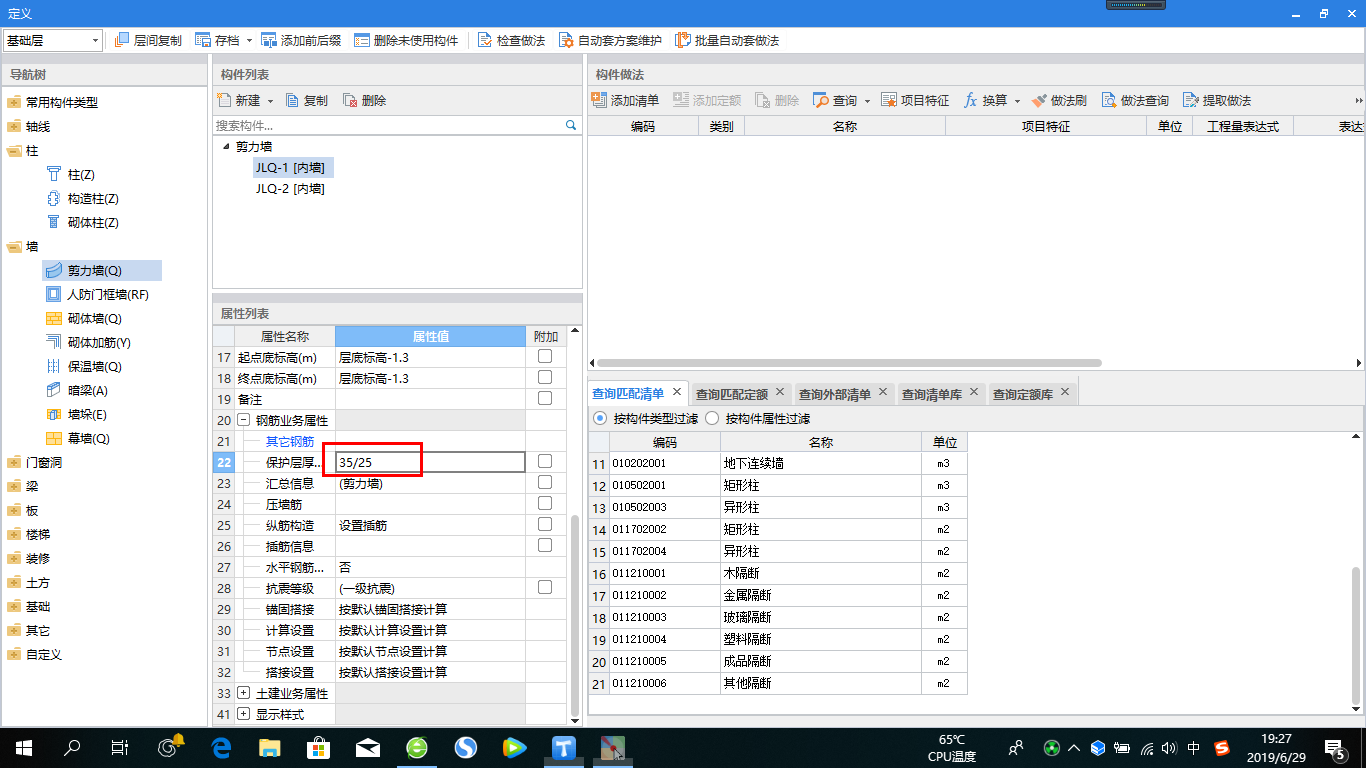
Task: Open 查询 dropdown arrow
Action: point(867,101)
